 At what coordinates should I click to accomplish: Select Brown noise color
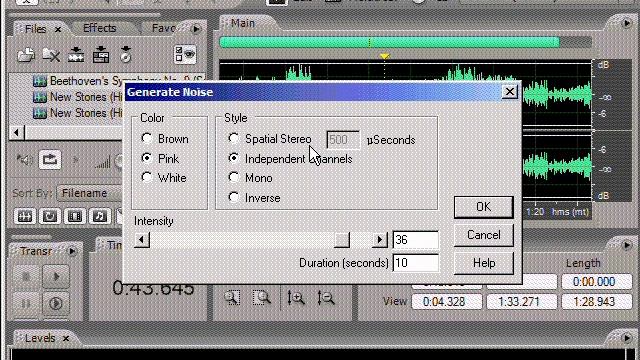point(147,138)
